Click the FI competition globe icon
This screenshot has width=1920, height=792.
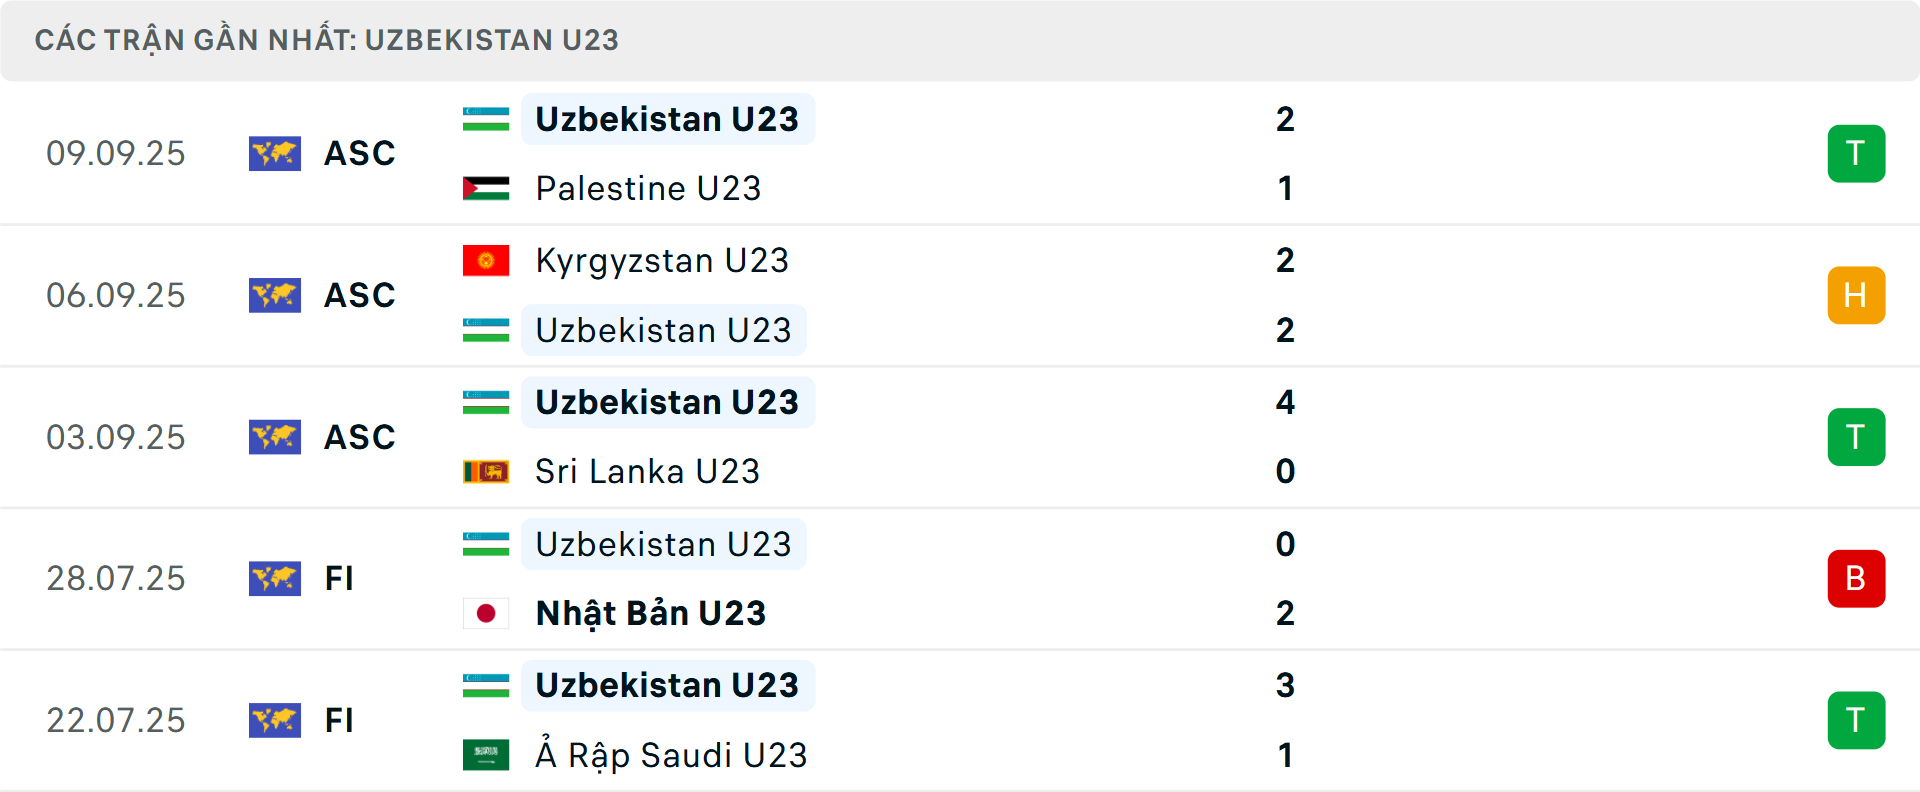click(x=275, y=579)
